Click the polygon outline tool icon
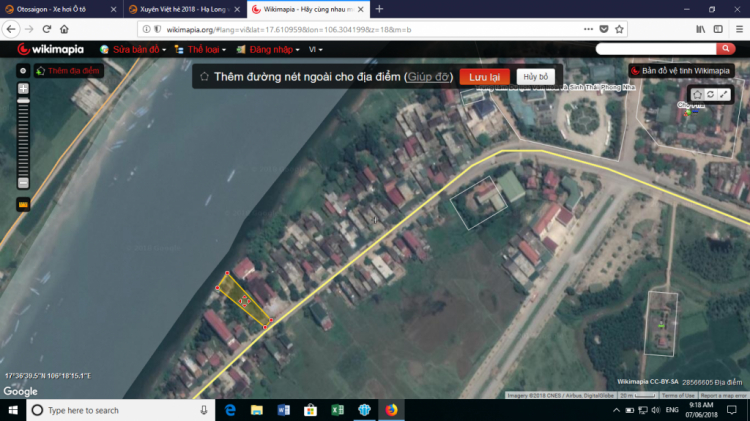750x421 pixels. click(x=697, y=94)
